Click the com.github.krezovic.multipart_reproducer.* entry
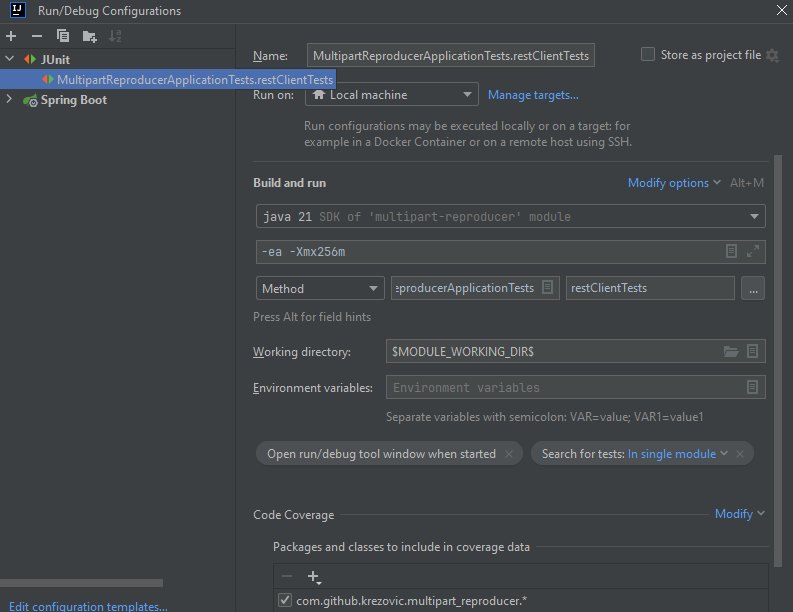This screenshot has height=612, width=793. [411, 601]
